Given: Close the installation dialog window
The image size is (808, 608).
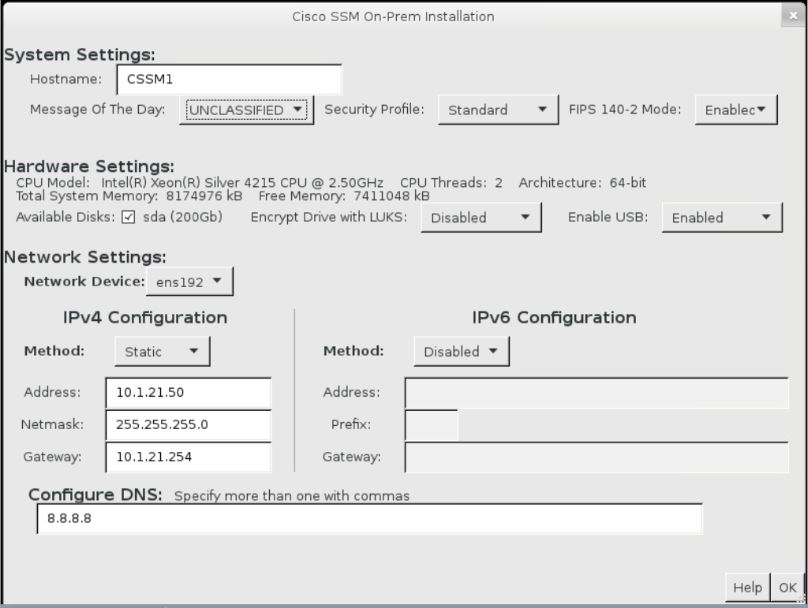Looking at the screenshot, I should pos(793,16).
